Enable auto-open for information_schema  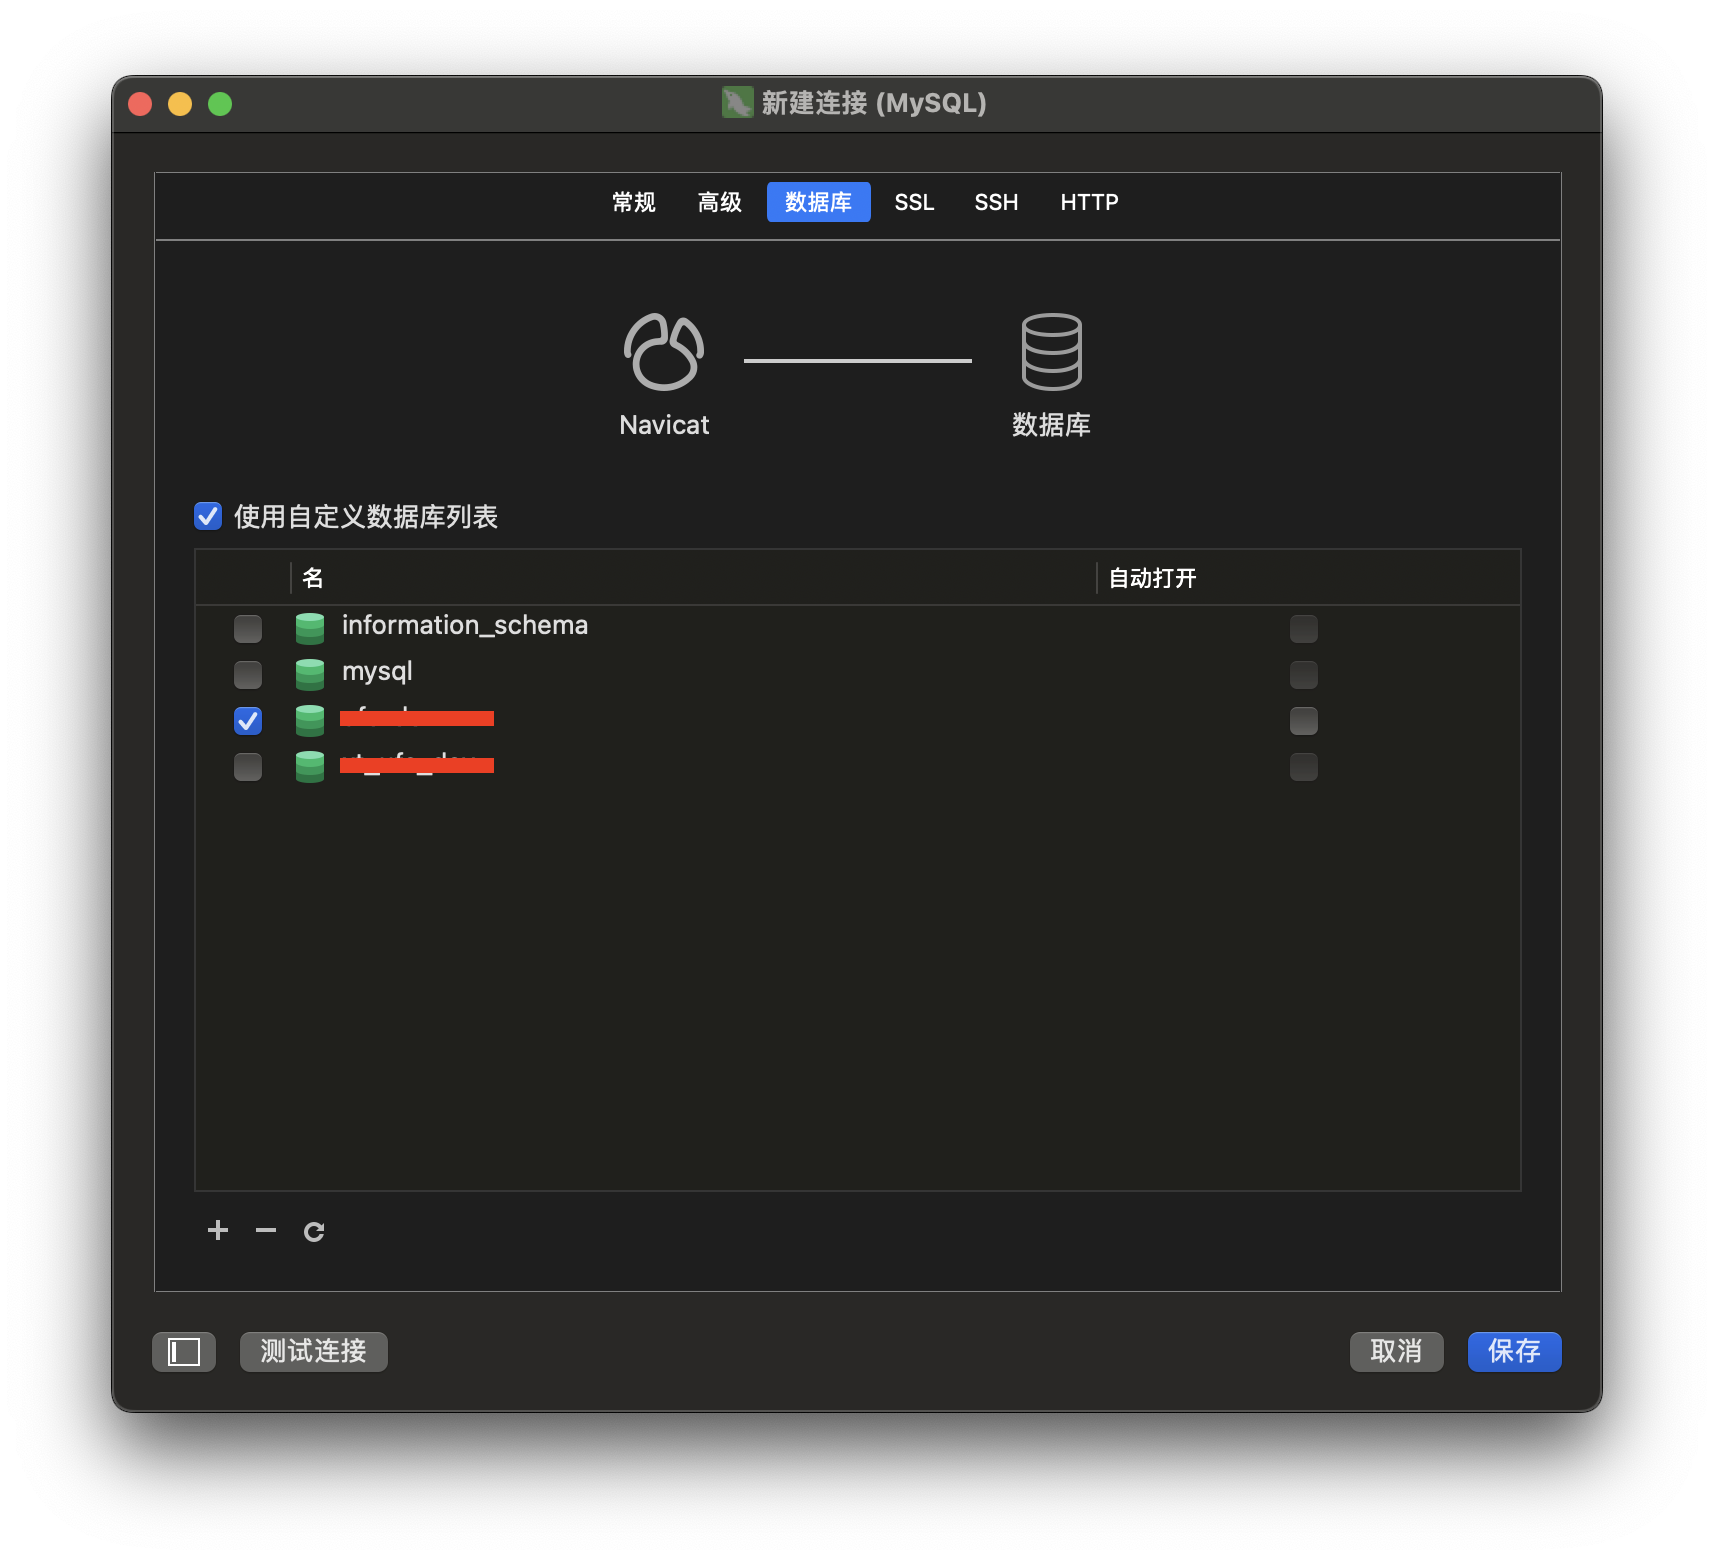(1304, 628)
